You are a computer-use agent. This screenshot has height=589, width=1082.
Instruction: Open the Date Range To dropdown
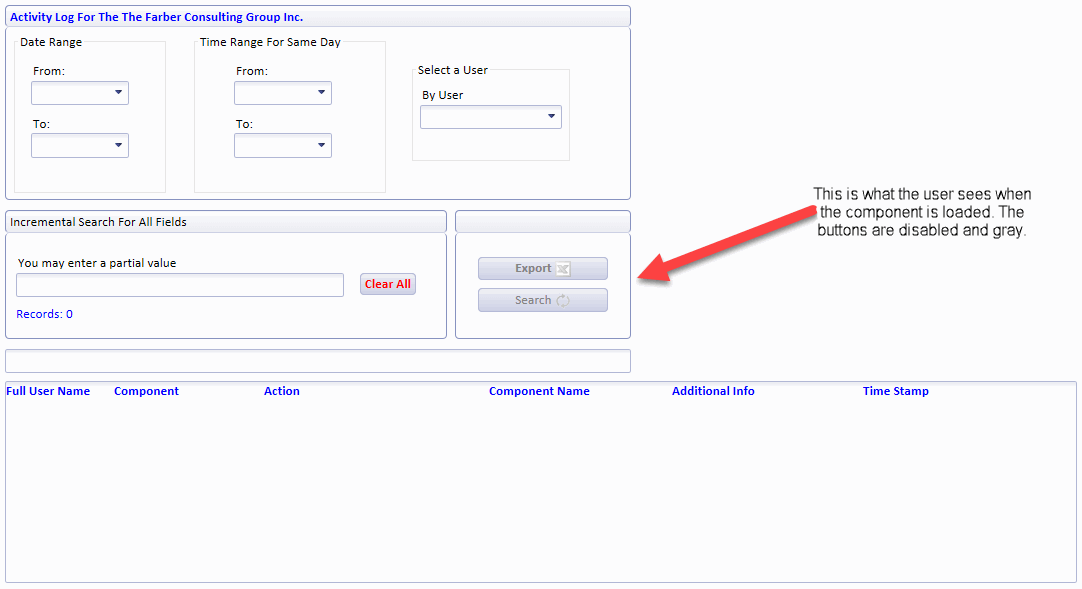pyautogui.click(x=80, y=146)
